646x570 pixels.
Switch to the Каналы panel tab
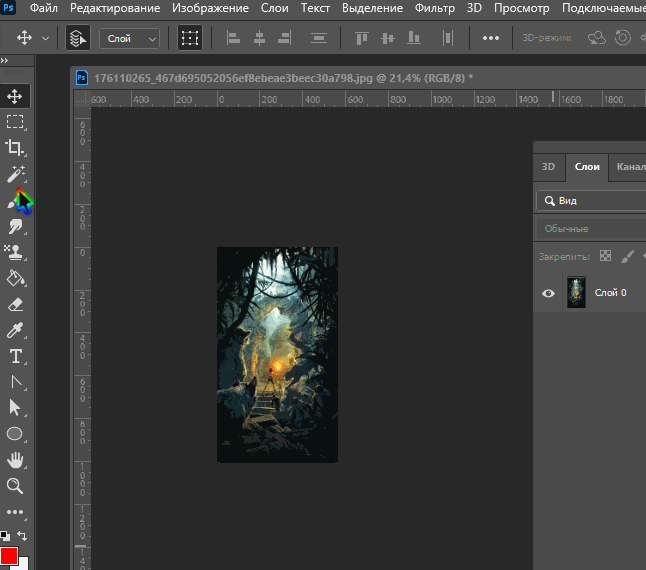pos(629,167)
